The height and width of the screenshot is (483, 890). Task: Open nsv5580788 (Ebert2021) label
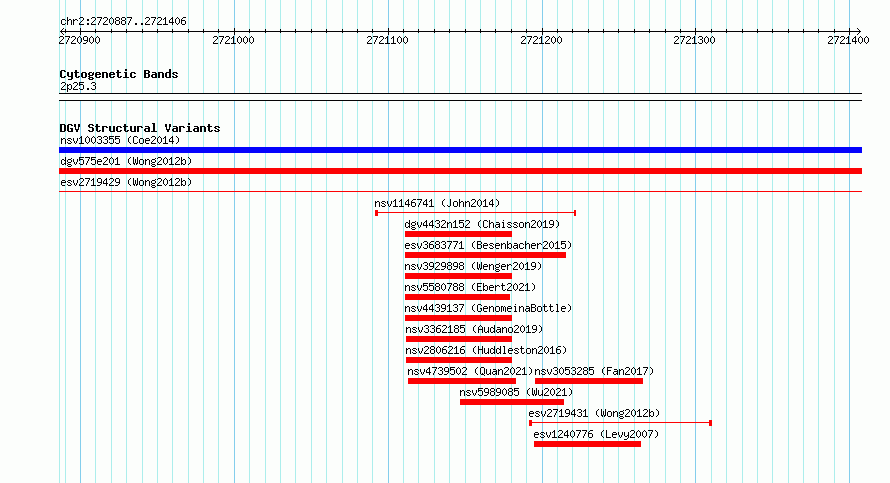point(470,287)
